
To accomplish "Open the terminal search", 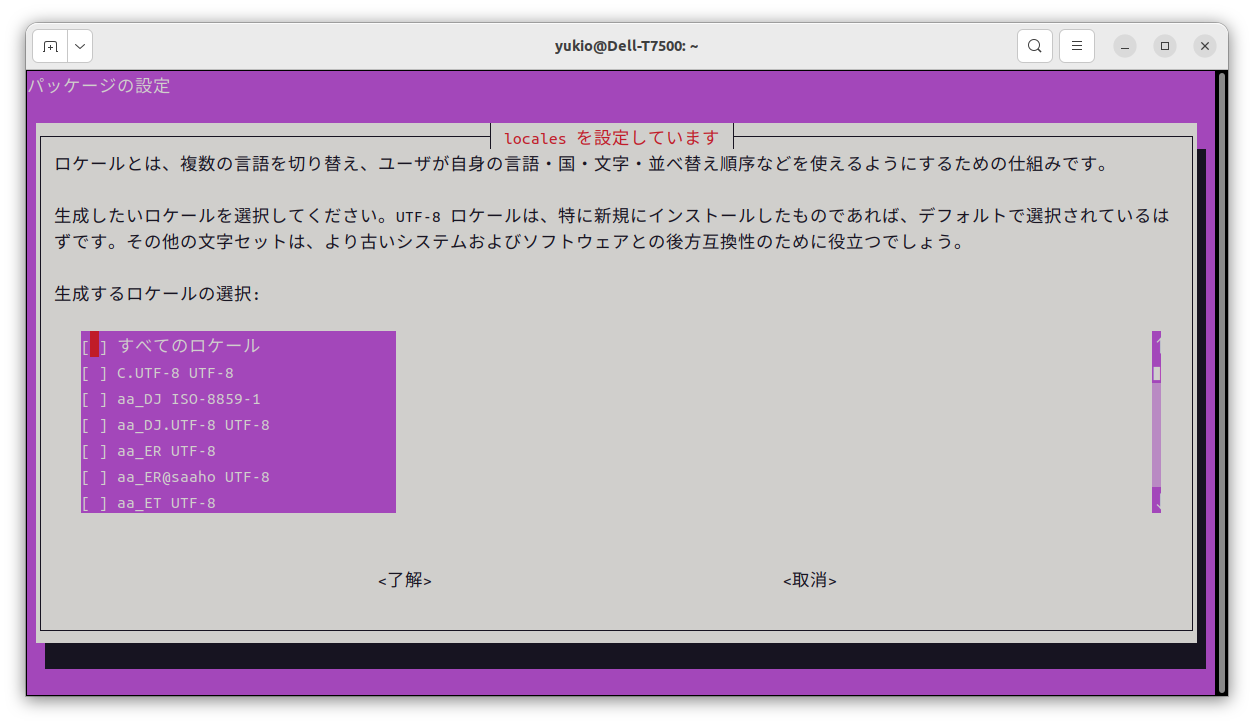I will (x=1034, y=45).
